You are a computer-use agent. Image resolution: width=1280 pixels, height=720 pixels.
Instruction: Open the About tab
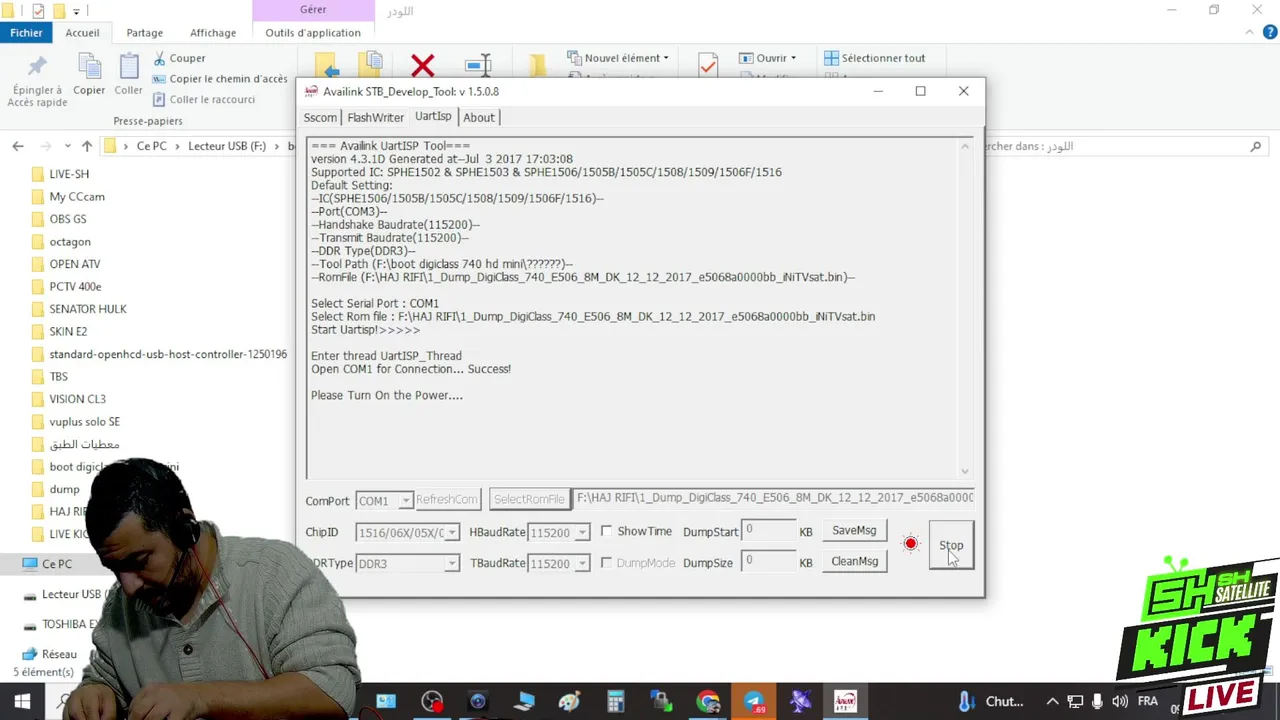click(x=478, y=117)
